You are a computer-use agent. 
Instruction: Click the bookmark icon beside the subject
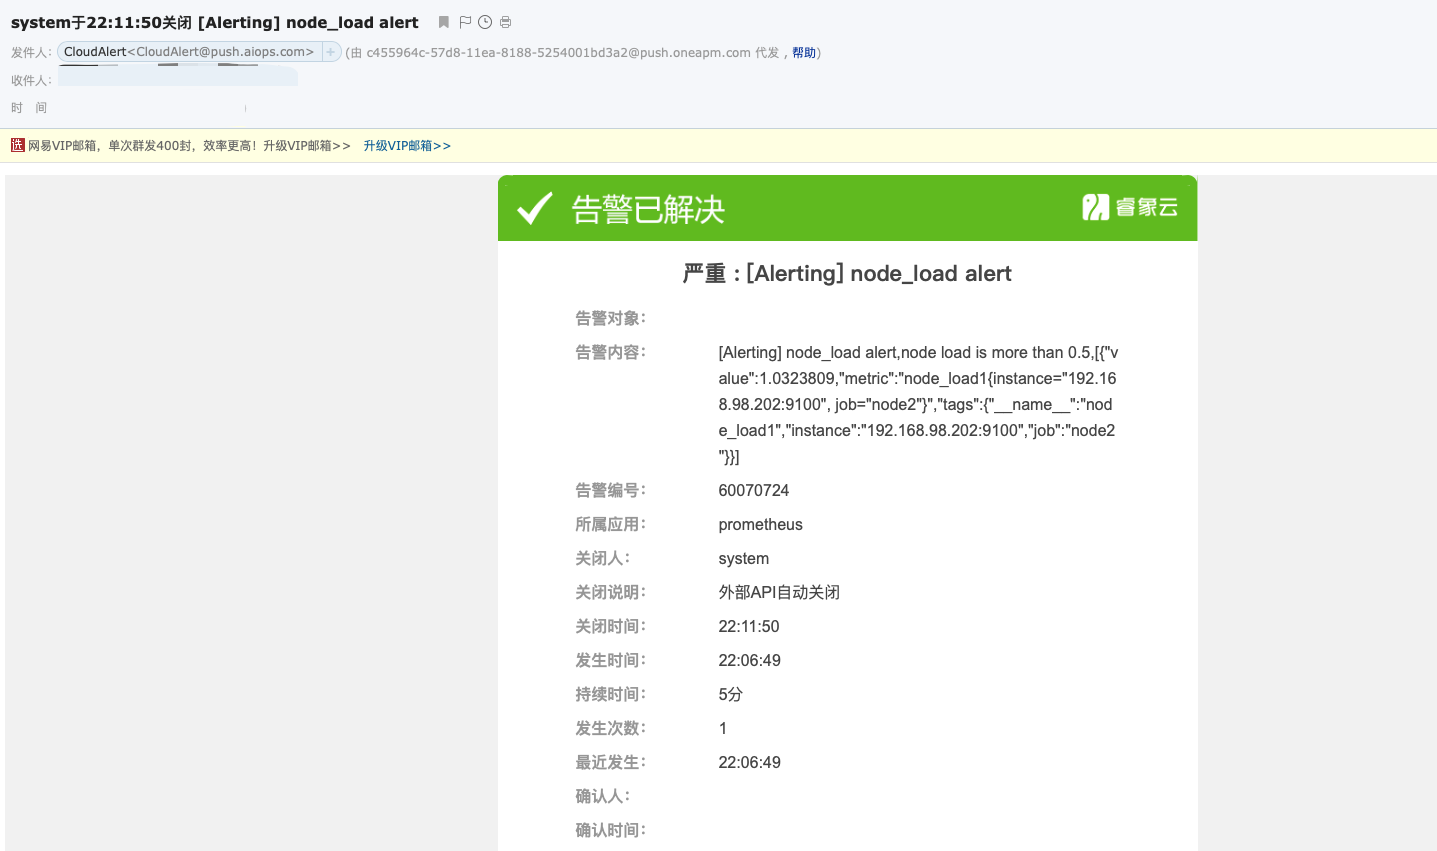coord(444,22)
